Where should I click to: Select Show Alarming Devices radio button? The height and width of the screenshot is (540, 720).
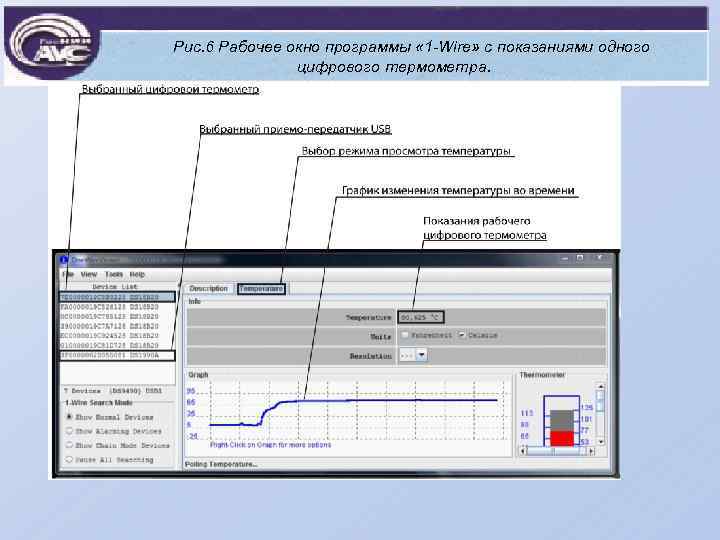click(x=69, y=431)
